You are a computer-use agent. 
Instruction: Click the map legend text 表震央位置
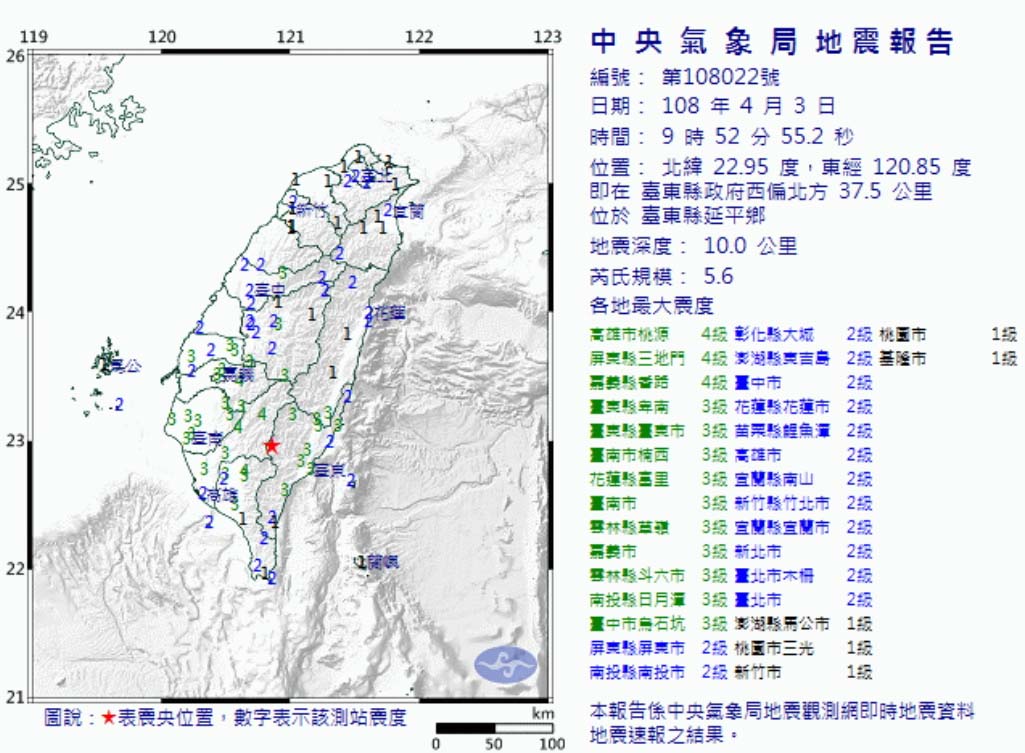coord(166,718)
